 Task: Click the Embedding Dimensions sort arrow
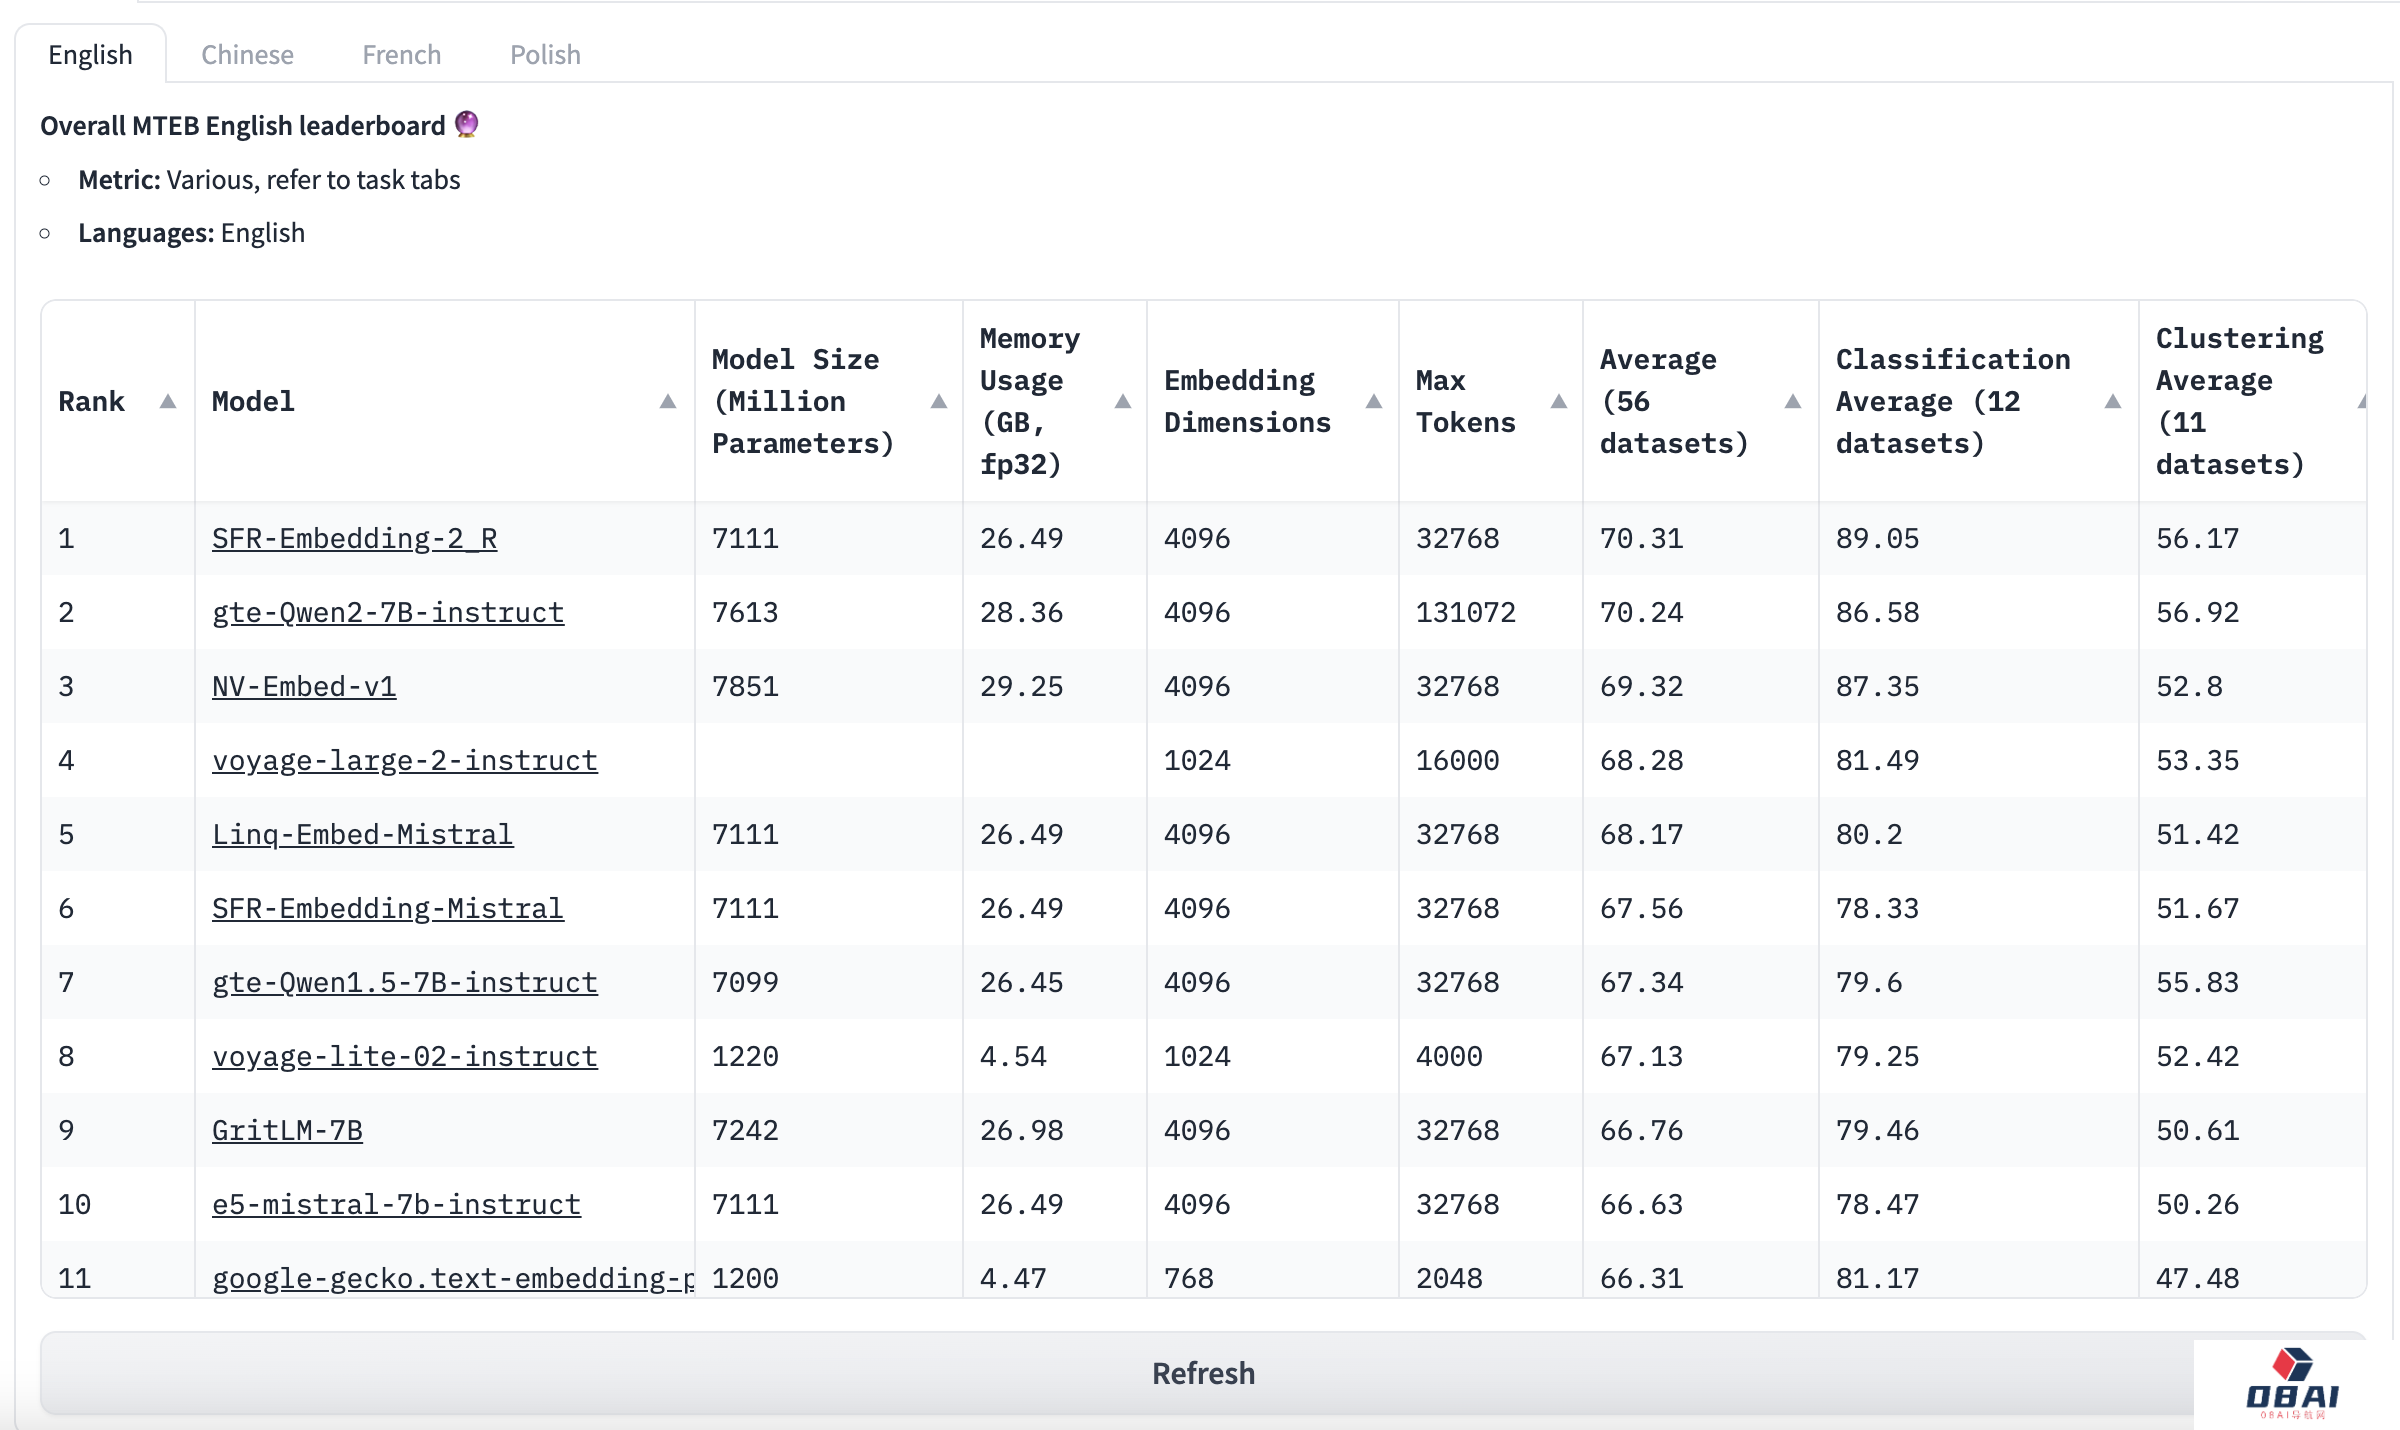coord(1374,401)
